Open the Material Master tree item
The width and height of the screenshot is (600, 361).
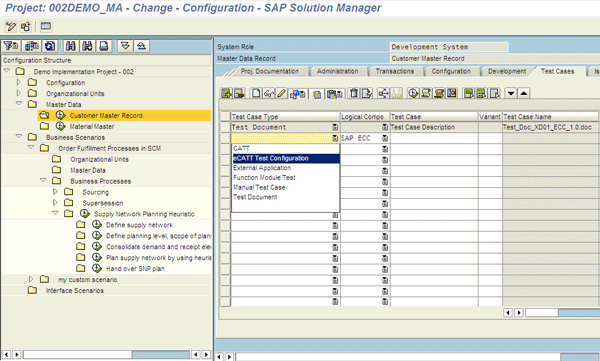[92, 126]
